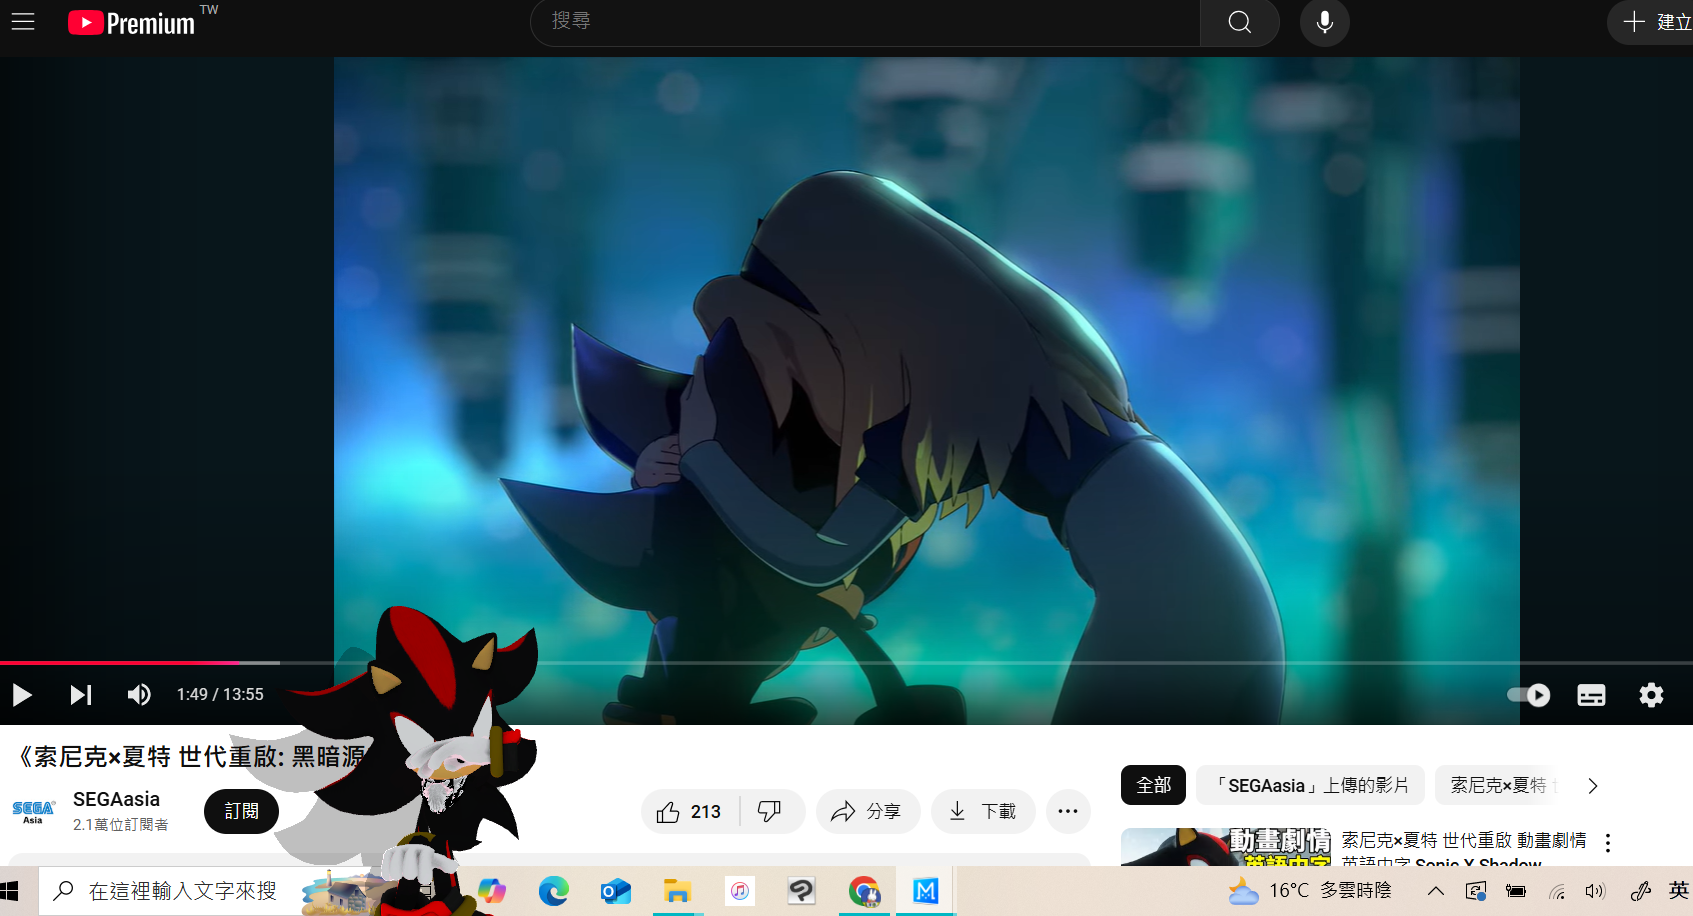This screenshot has width=1693, height=916.
Task: Open the blue M app in taskbar
Action: [926, 891]
